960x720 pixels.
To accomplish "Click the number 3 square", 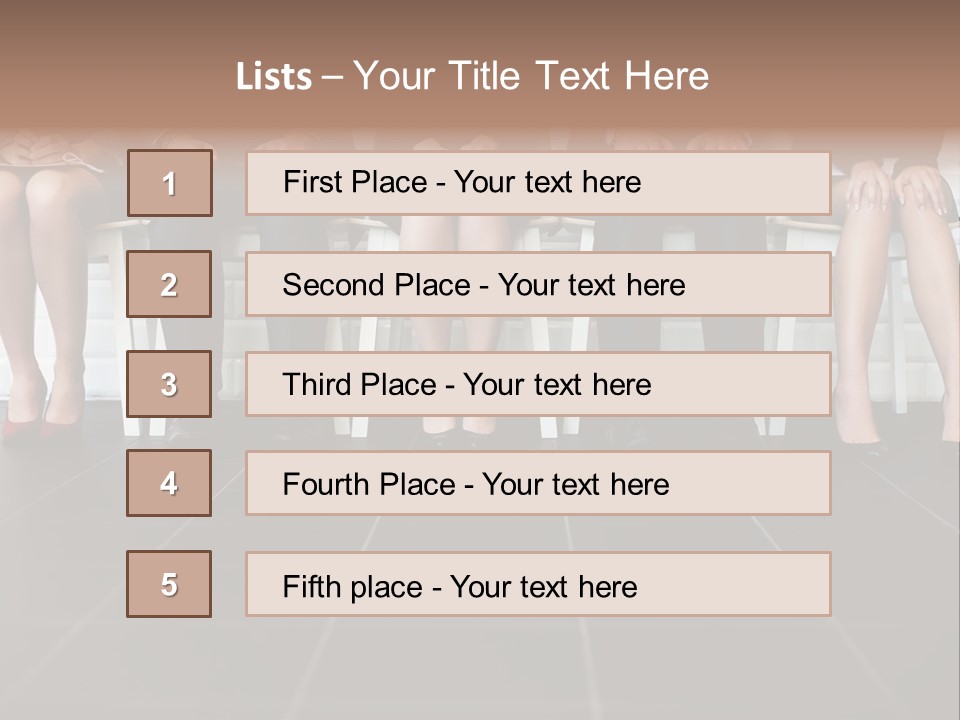I will tap(169, 384).
